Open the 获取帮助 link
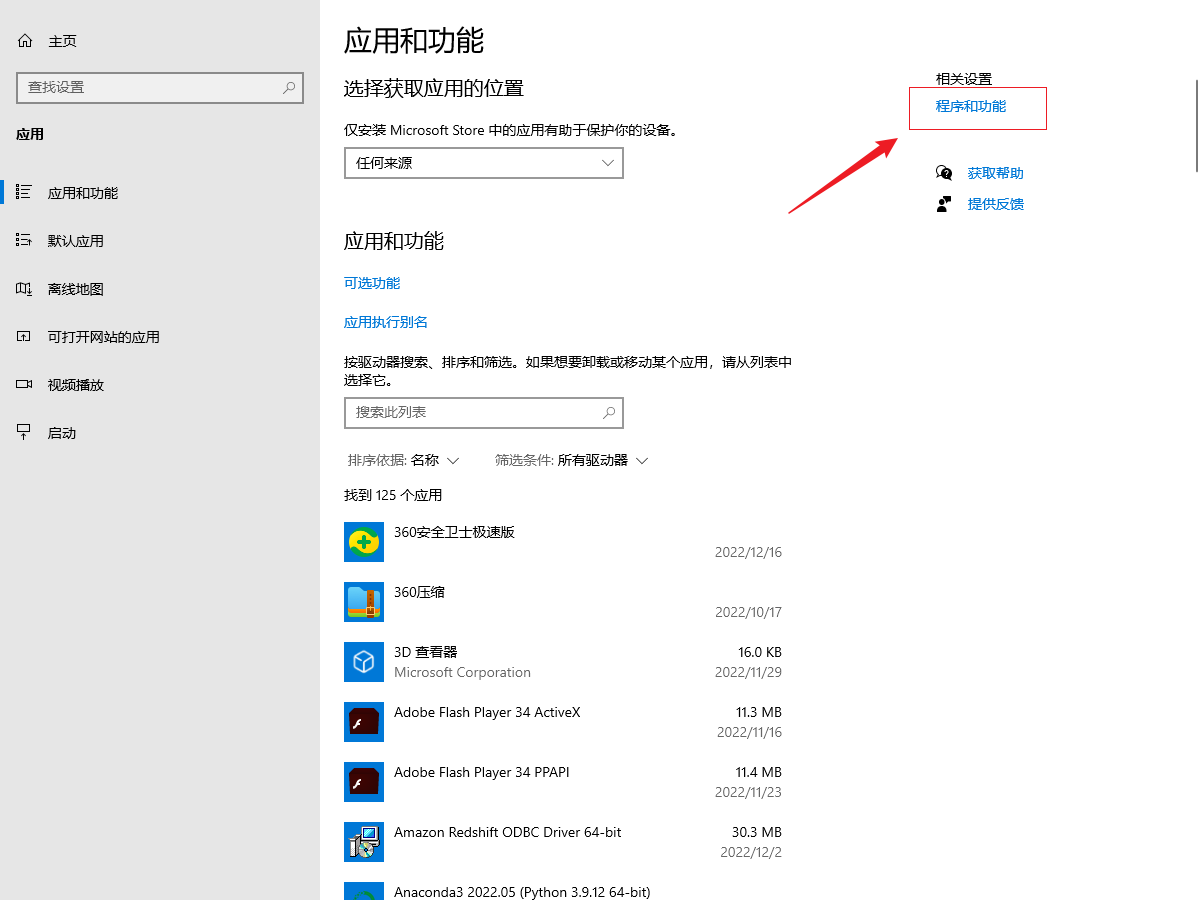This screenshot has height=900, width=1200. click(996, 173)
